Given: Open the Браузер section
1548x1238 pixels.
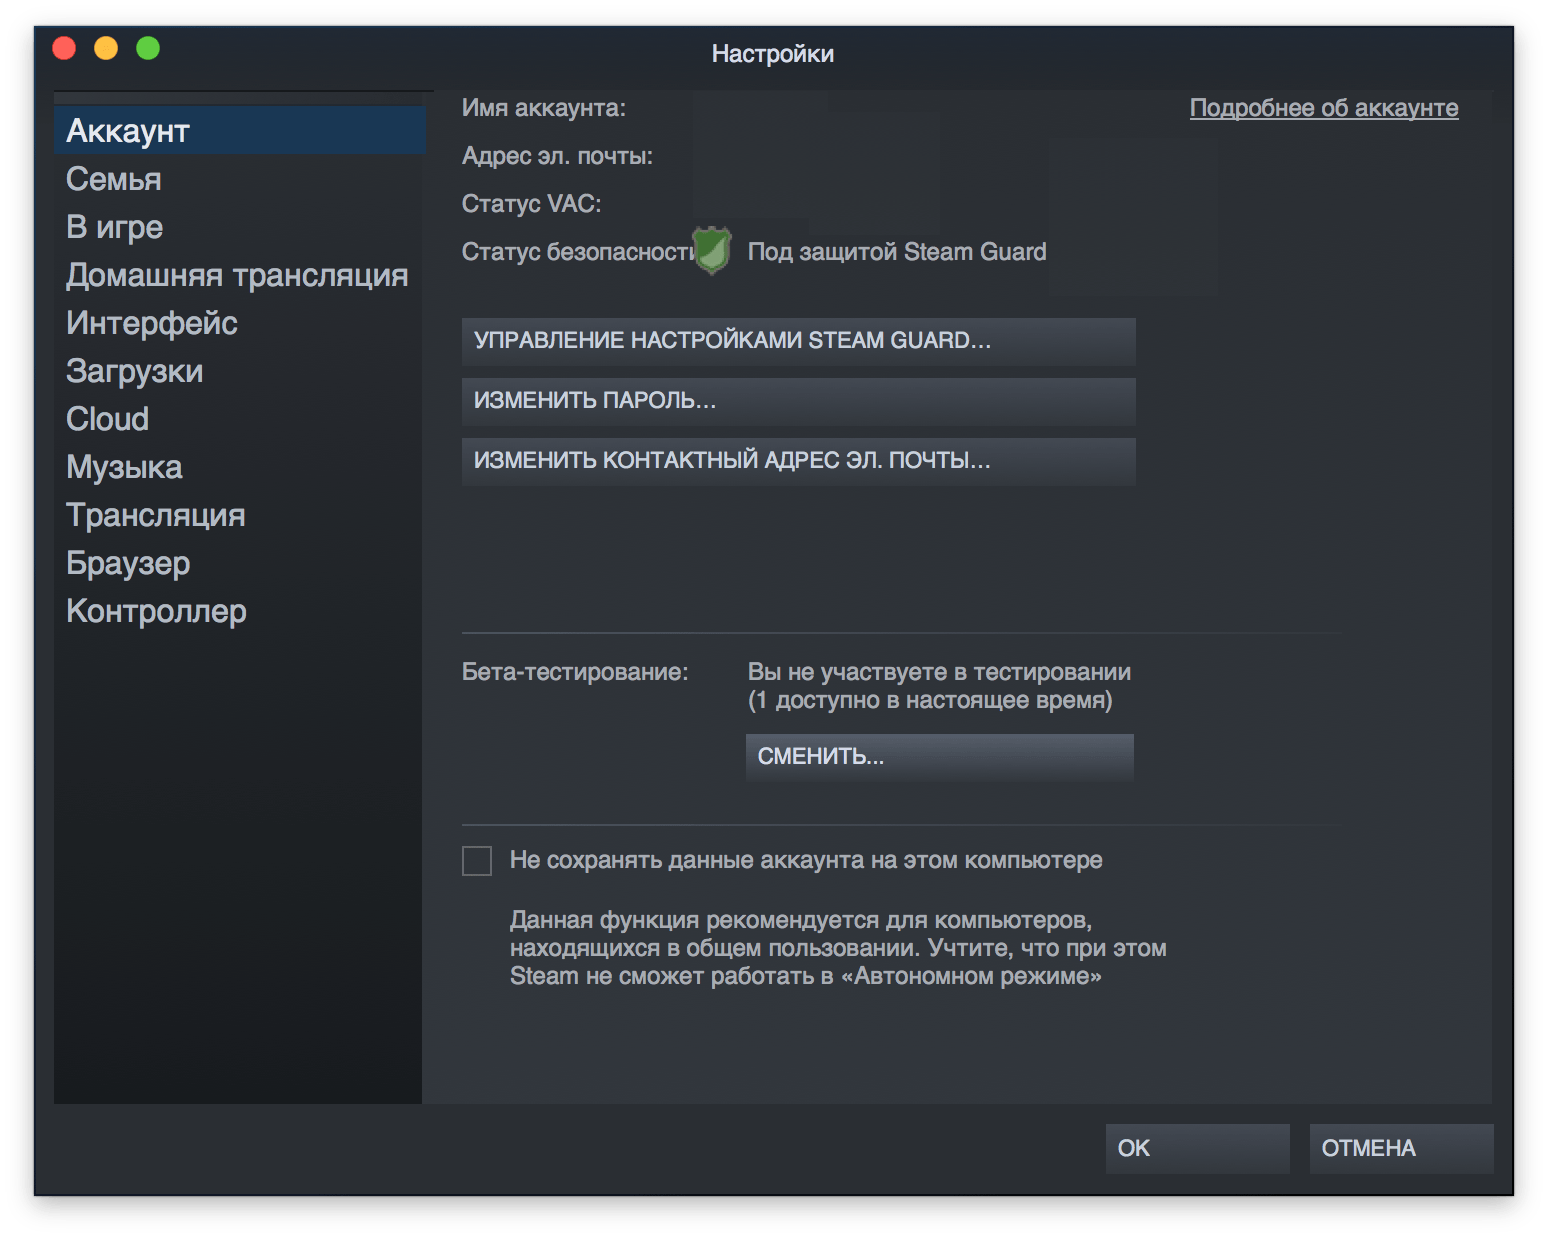Looking at the screenshot, I should click(x=240, y=563).
